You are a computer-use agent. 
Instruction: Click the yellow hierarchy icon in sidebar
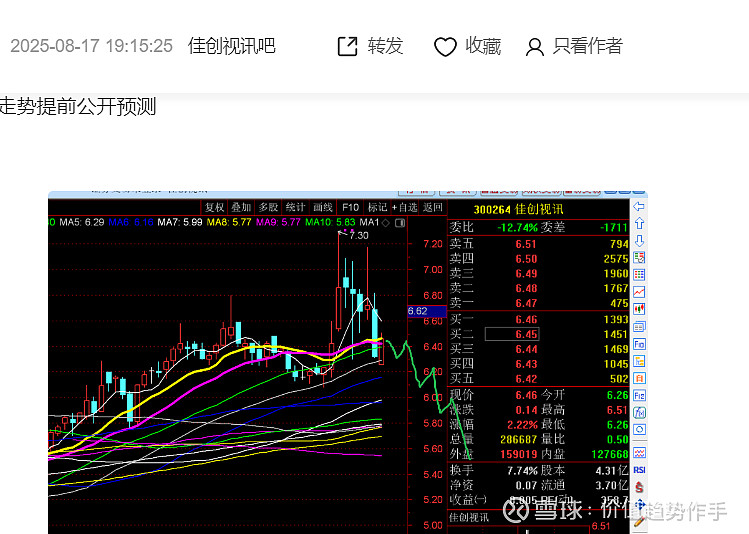(639, 361)
